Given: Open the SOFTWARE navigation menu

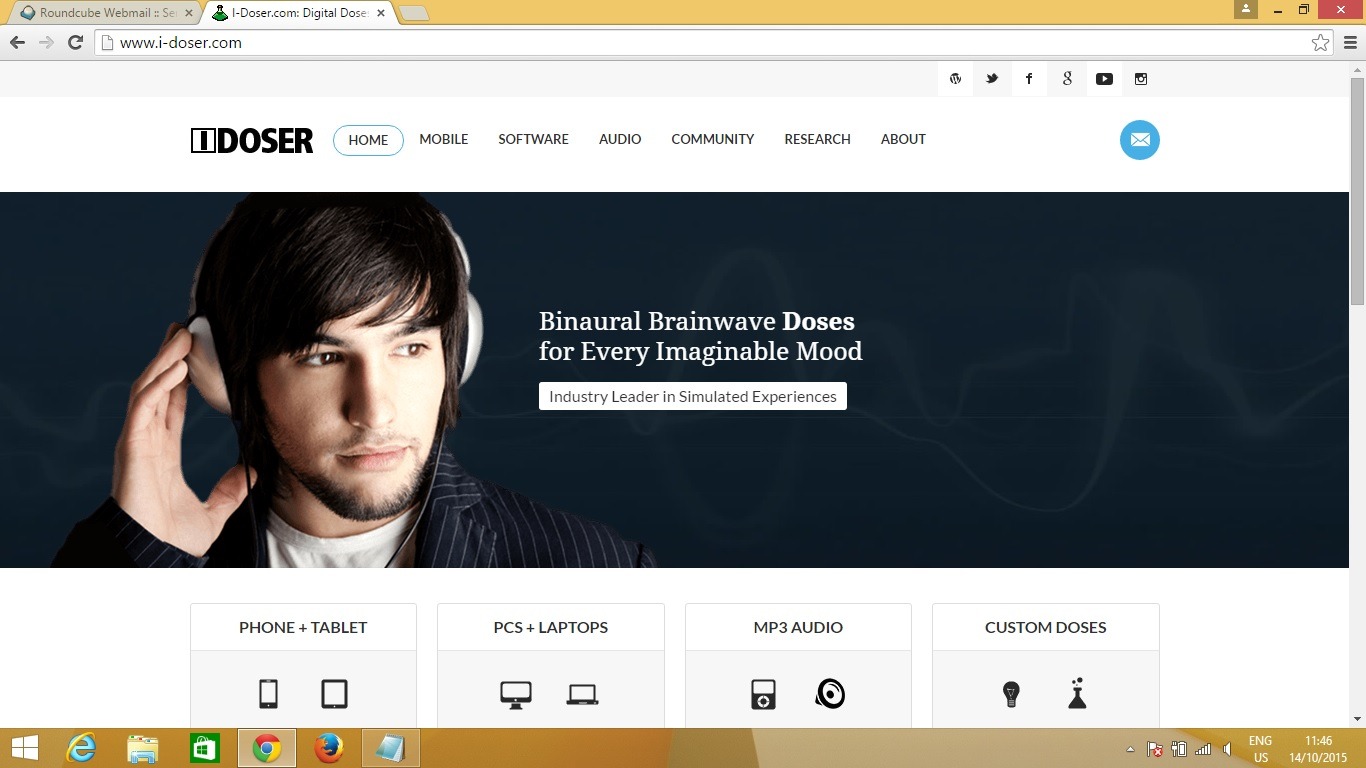Looking at the screenshot, I should [x=533, y=139].
